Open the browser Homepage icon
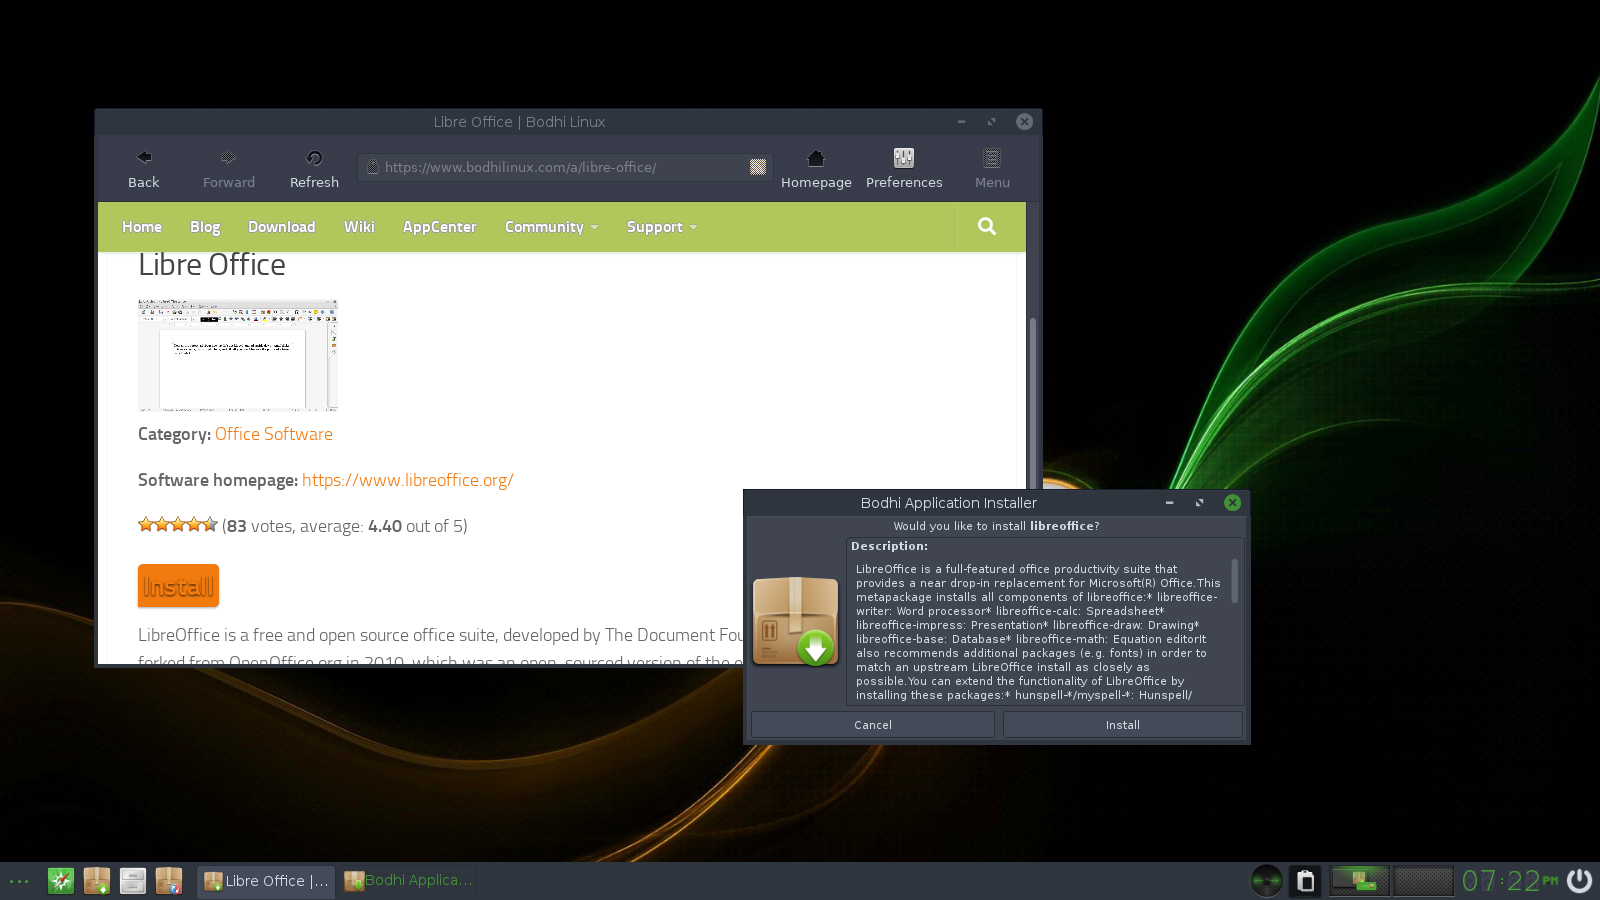Image resolution: width=1600 pixels, height=900 pixels. tap(816, 168)
